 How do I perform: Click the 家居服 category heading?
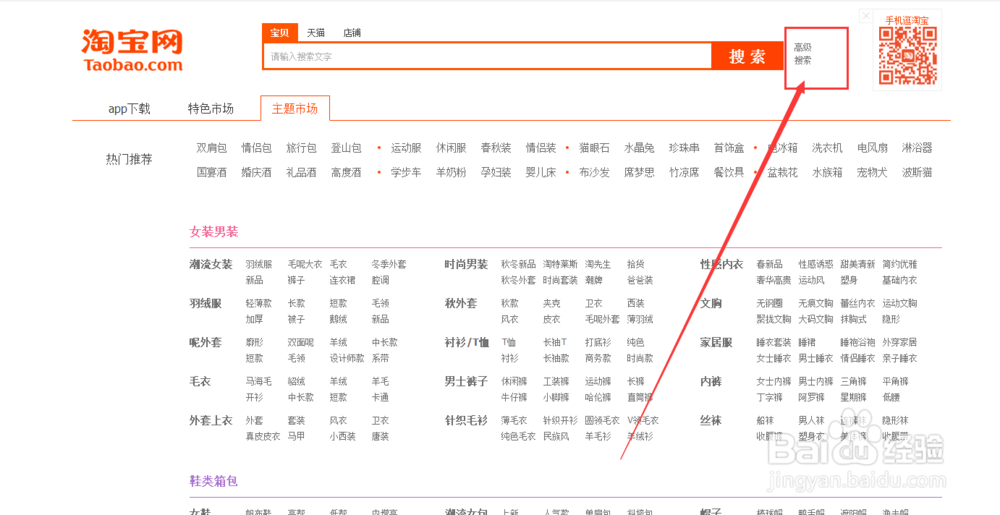pos(716,342)
